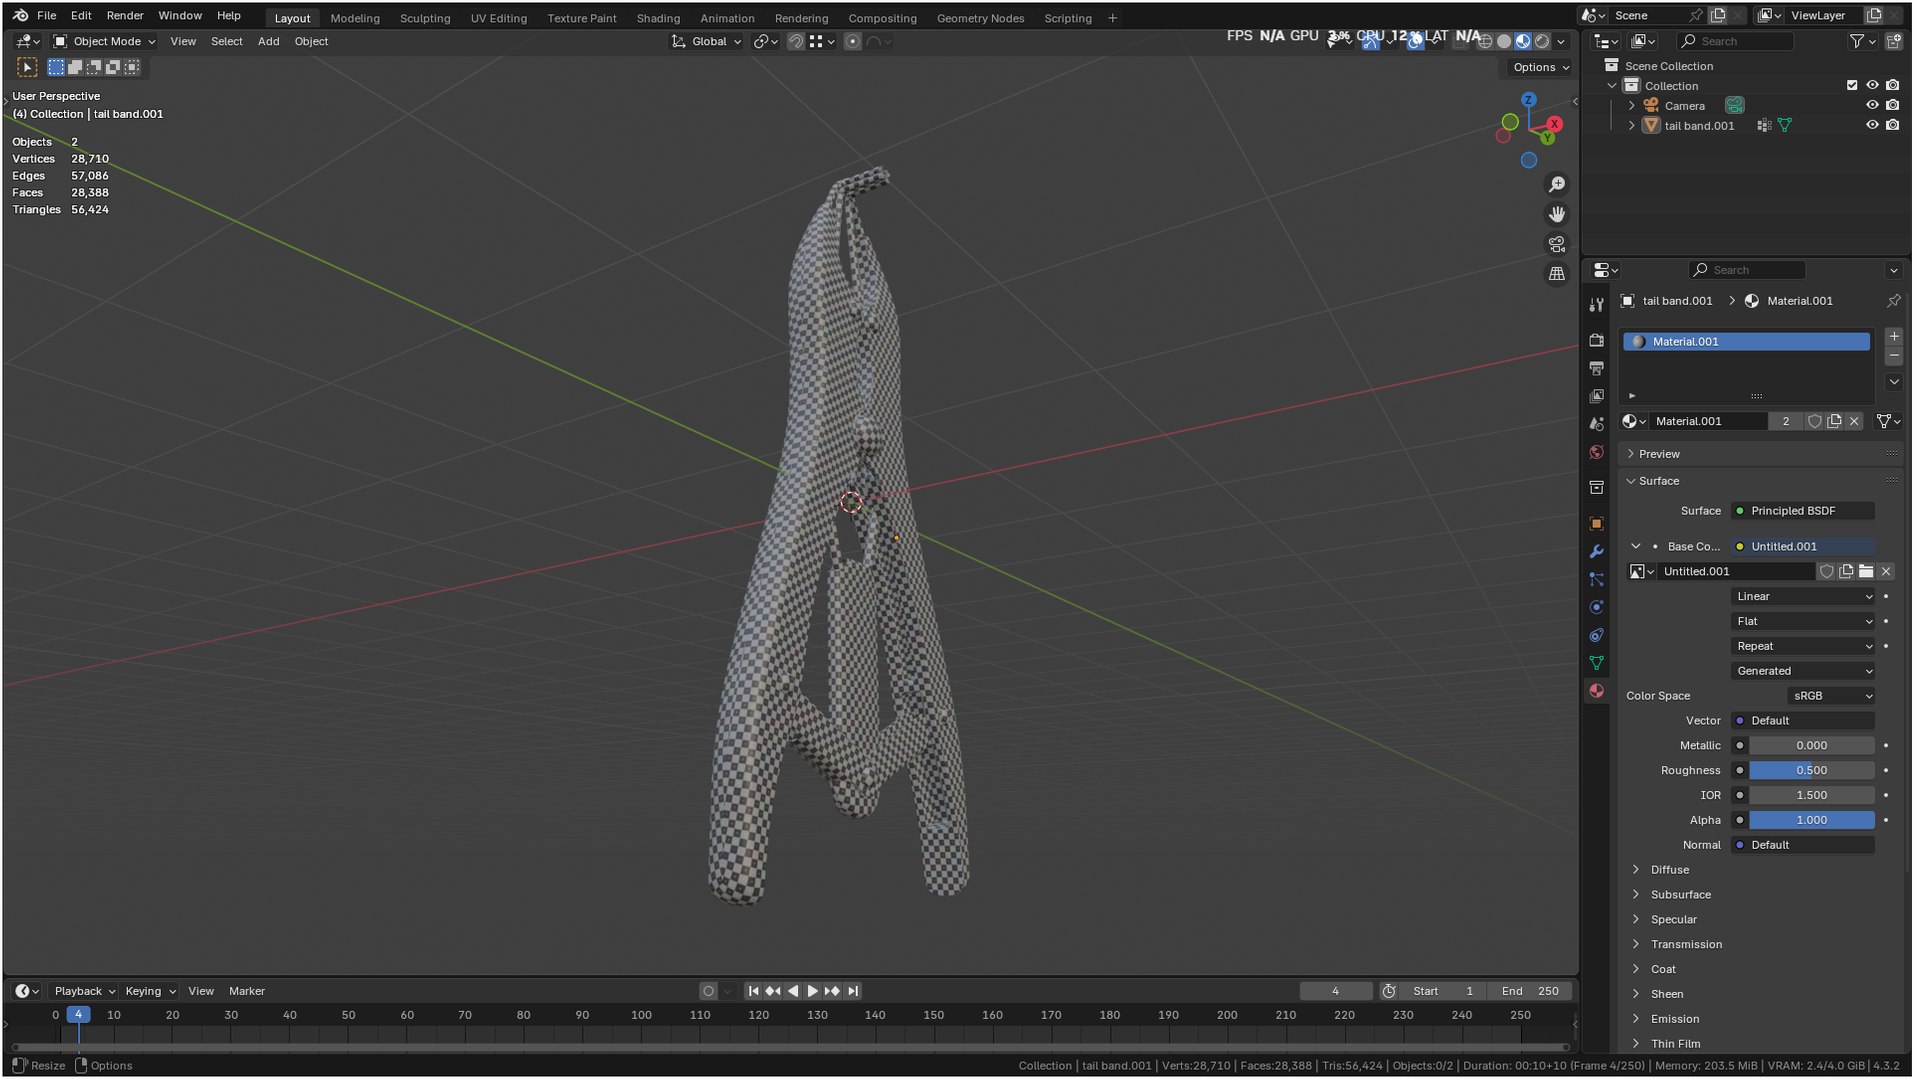The image size is (1915, 1080).
Task: Play the animation forward
Action: pos(812,992)
